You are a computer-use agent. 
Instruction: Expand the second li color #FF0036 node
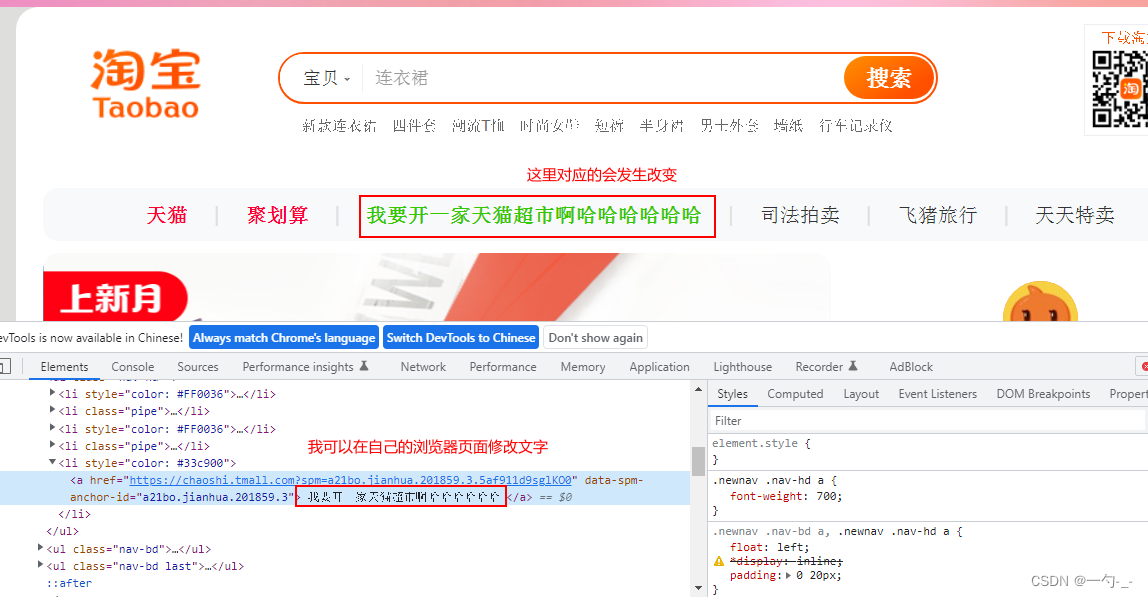[52, 428]
